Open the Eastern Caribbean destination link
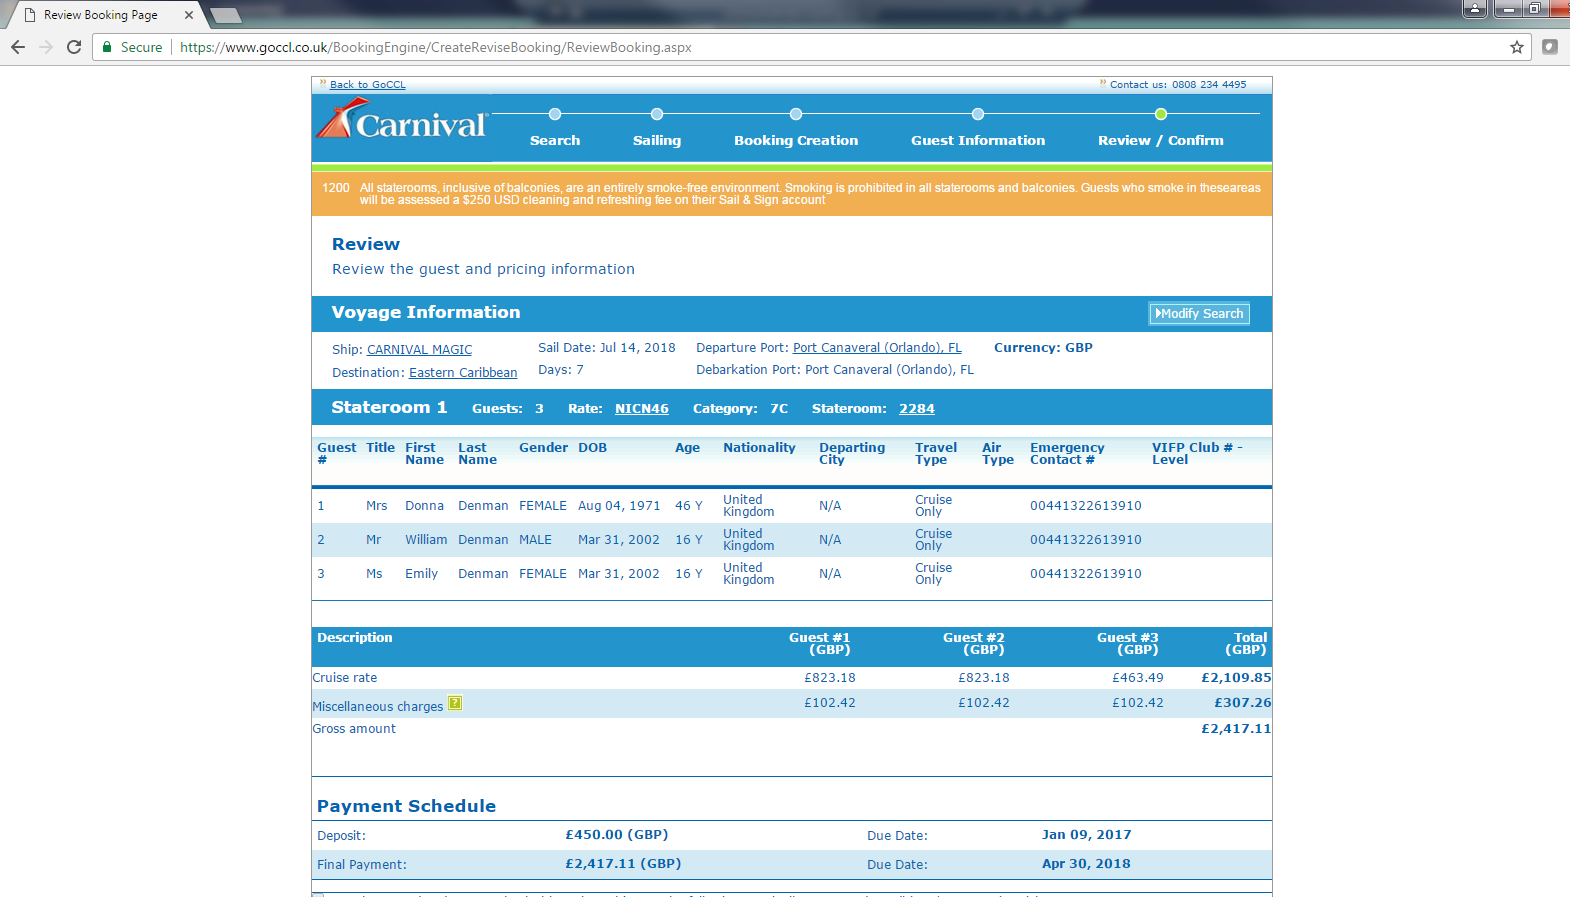Viewport: 1570px width, 897px height. pyautogui.click(x=463, y=373)
